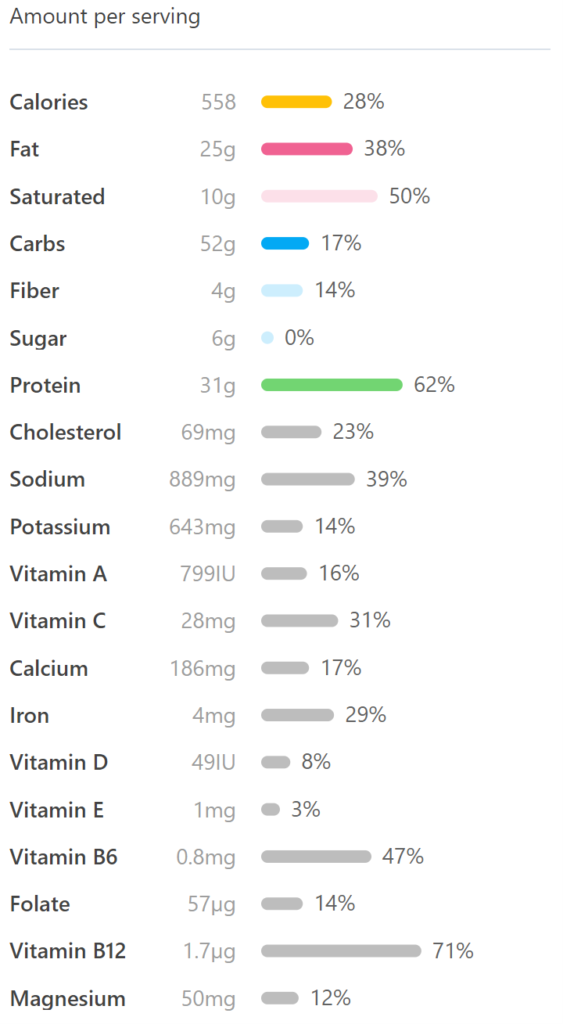
Task: Select the light pink Saturated fat bar
Action: point(319,196)
